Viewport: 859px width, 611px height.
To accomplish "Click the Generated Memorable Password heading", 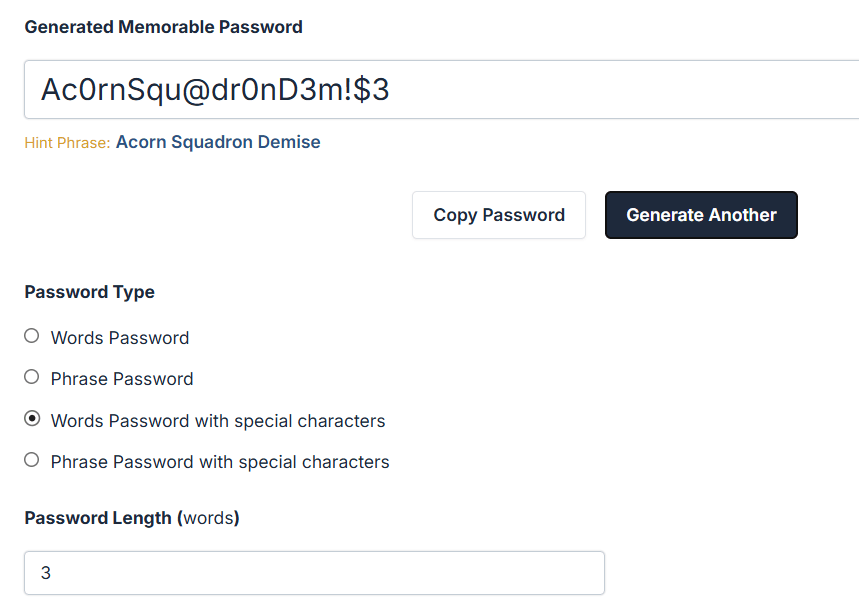I will point(163,26).
